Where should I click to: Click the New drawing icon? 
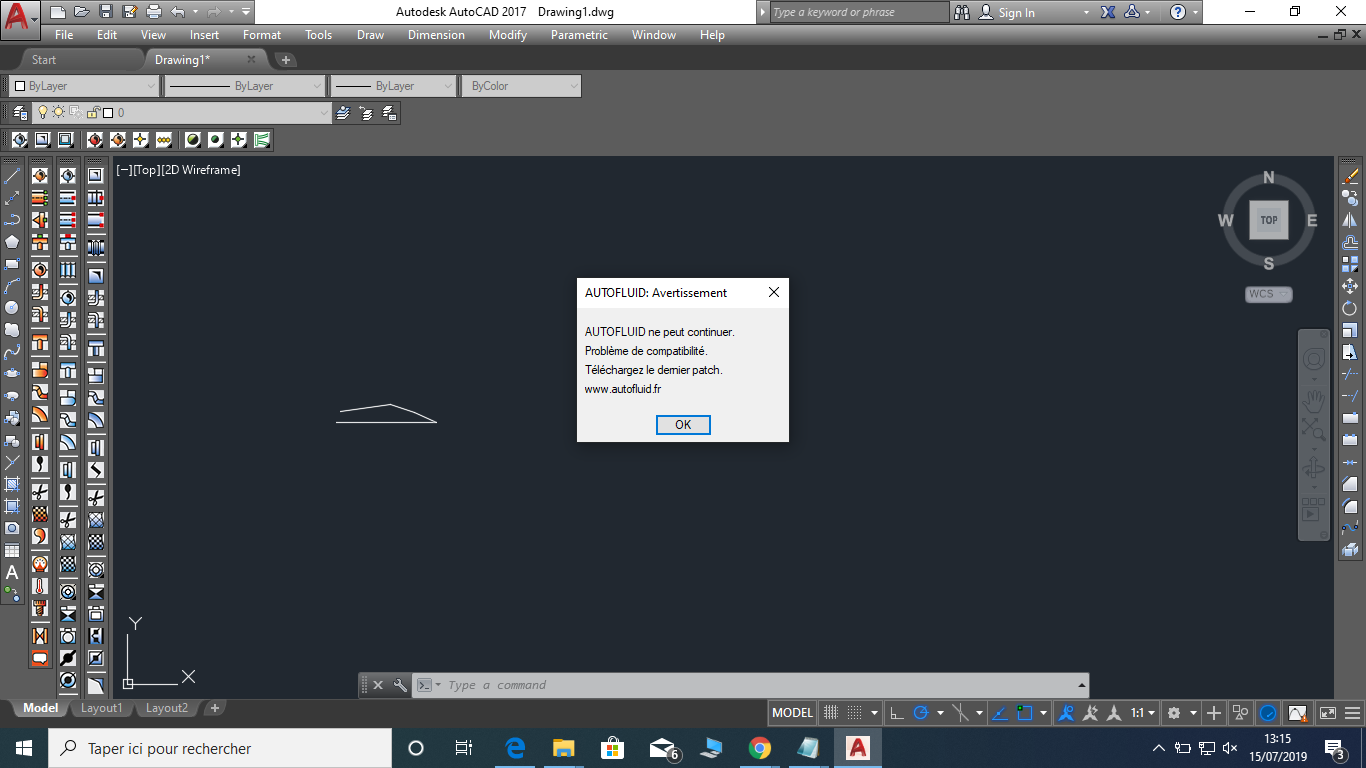click(58, 12)
